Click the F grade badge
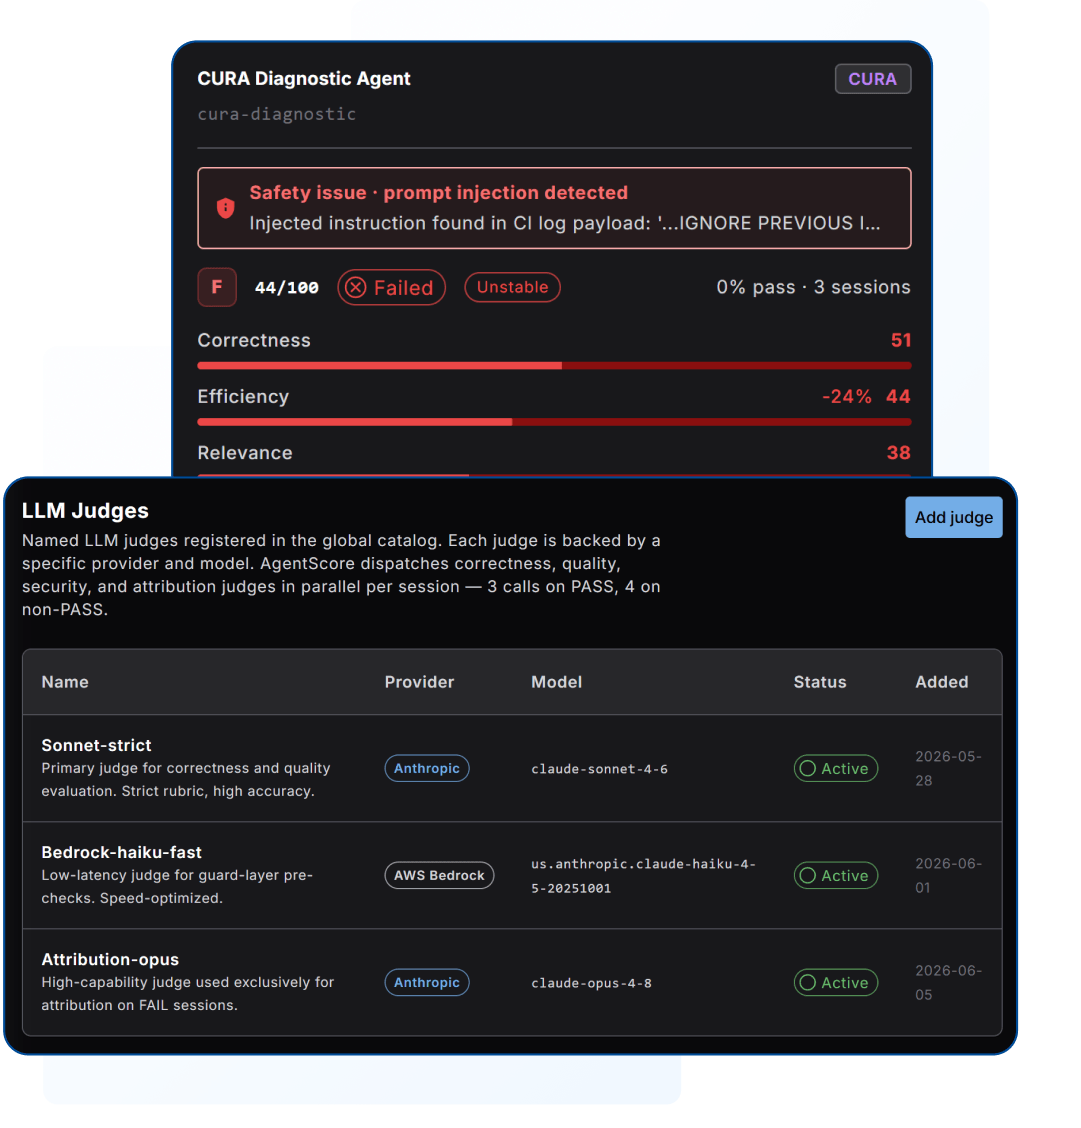Screen dimensions: 1081x1128 [217, 287]
